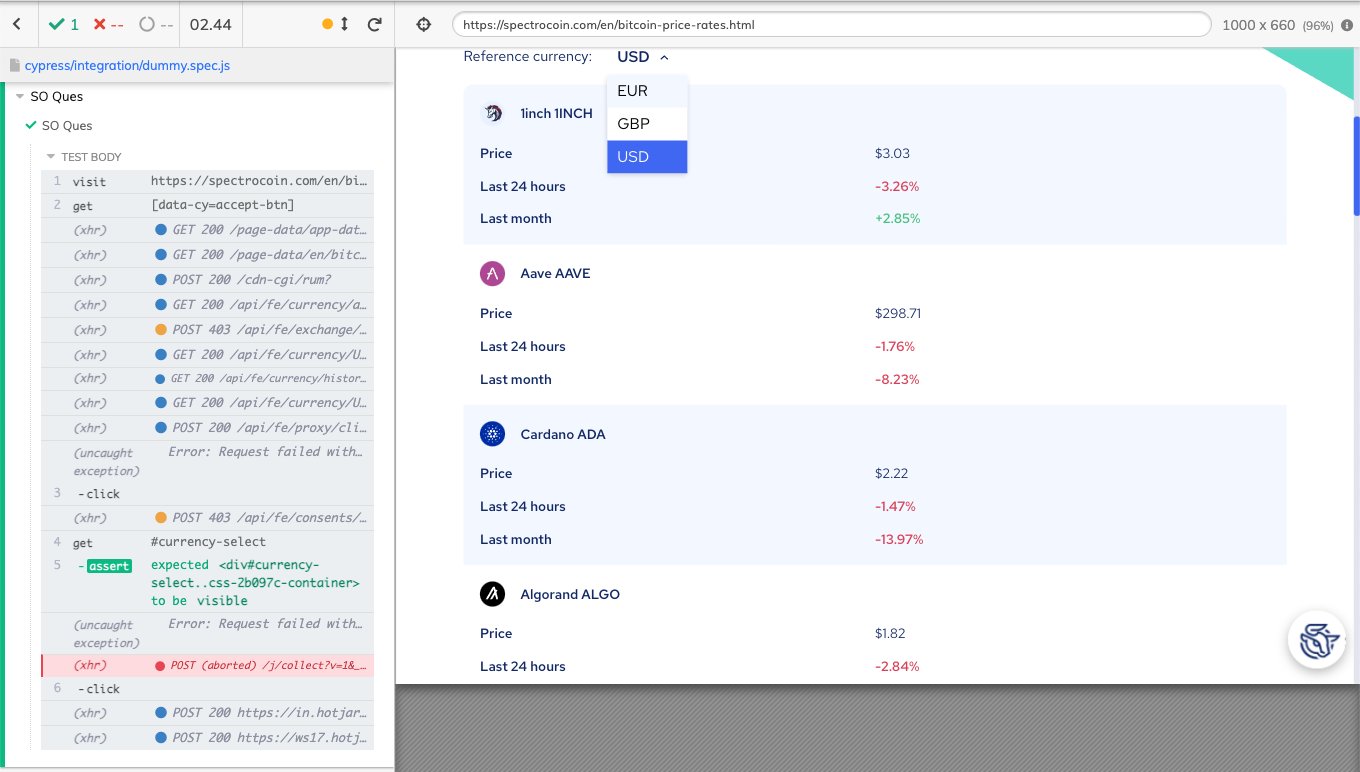Collapse the SO Ques suite triangle
This screenshot has height=772, width=1360.
click(20, 97)
